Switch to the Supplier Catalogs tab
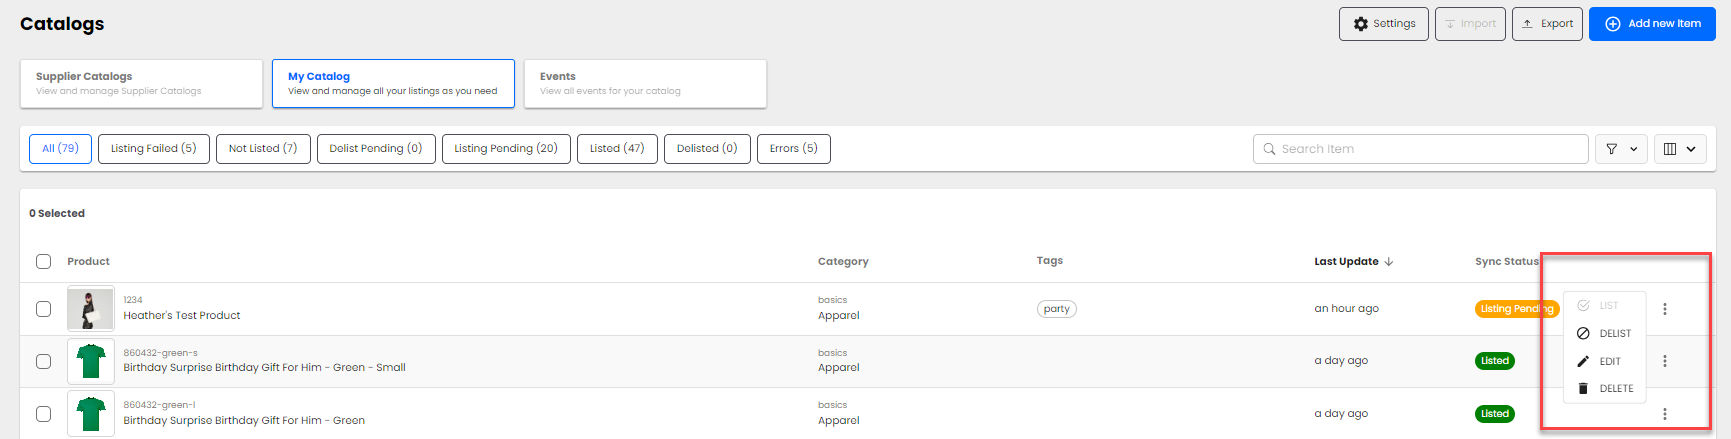The width and height of the screenshot is (1731, 439). 141,83
